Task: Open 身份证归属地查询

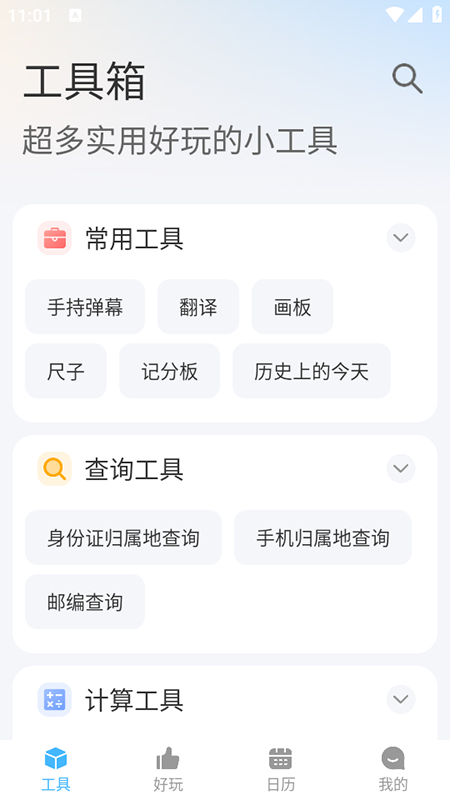Action: (x=123, y=537)
